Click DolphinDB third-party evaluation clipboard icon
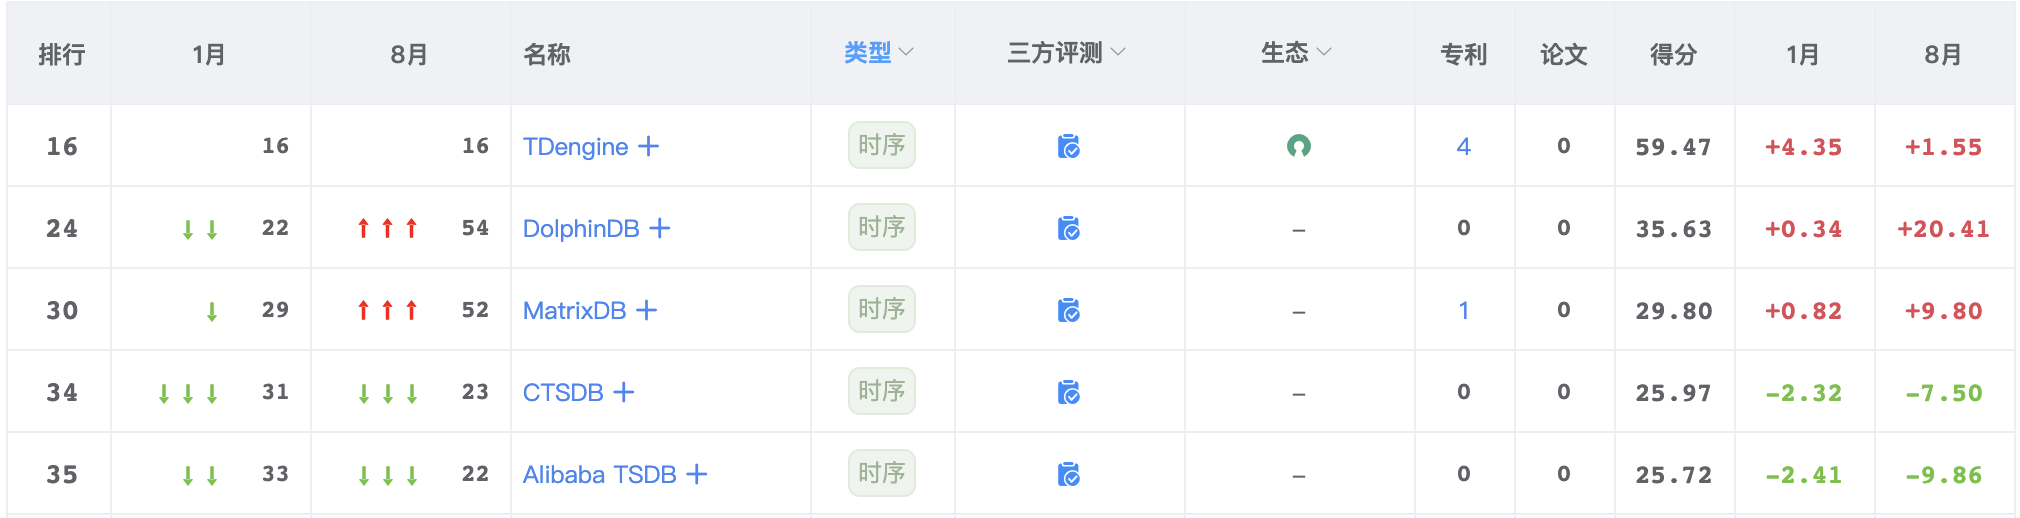The width and height of the screenshot is (2020, 518). (x=1069, y=229)
